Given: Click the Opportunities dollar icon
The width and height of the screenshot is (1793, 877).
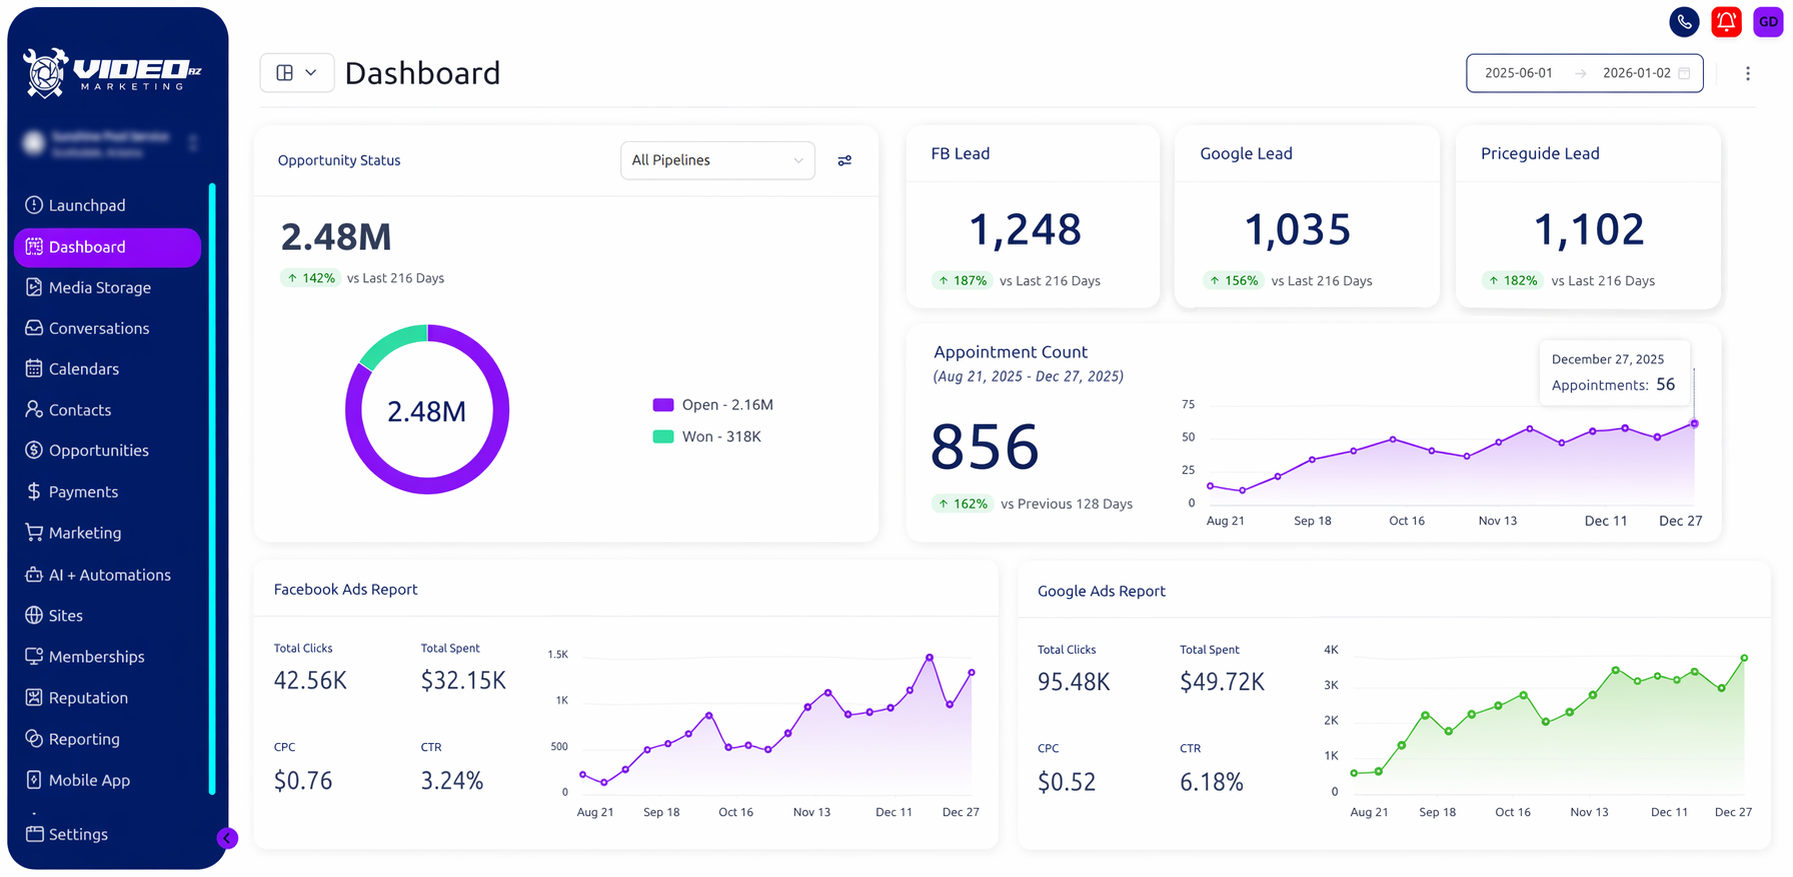Looking at the screenshot, I should [34, 450].
